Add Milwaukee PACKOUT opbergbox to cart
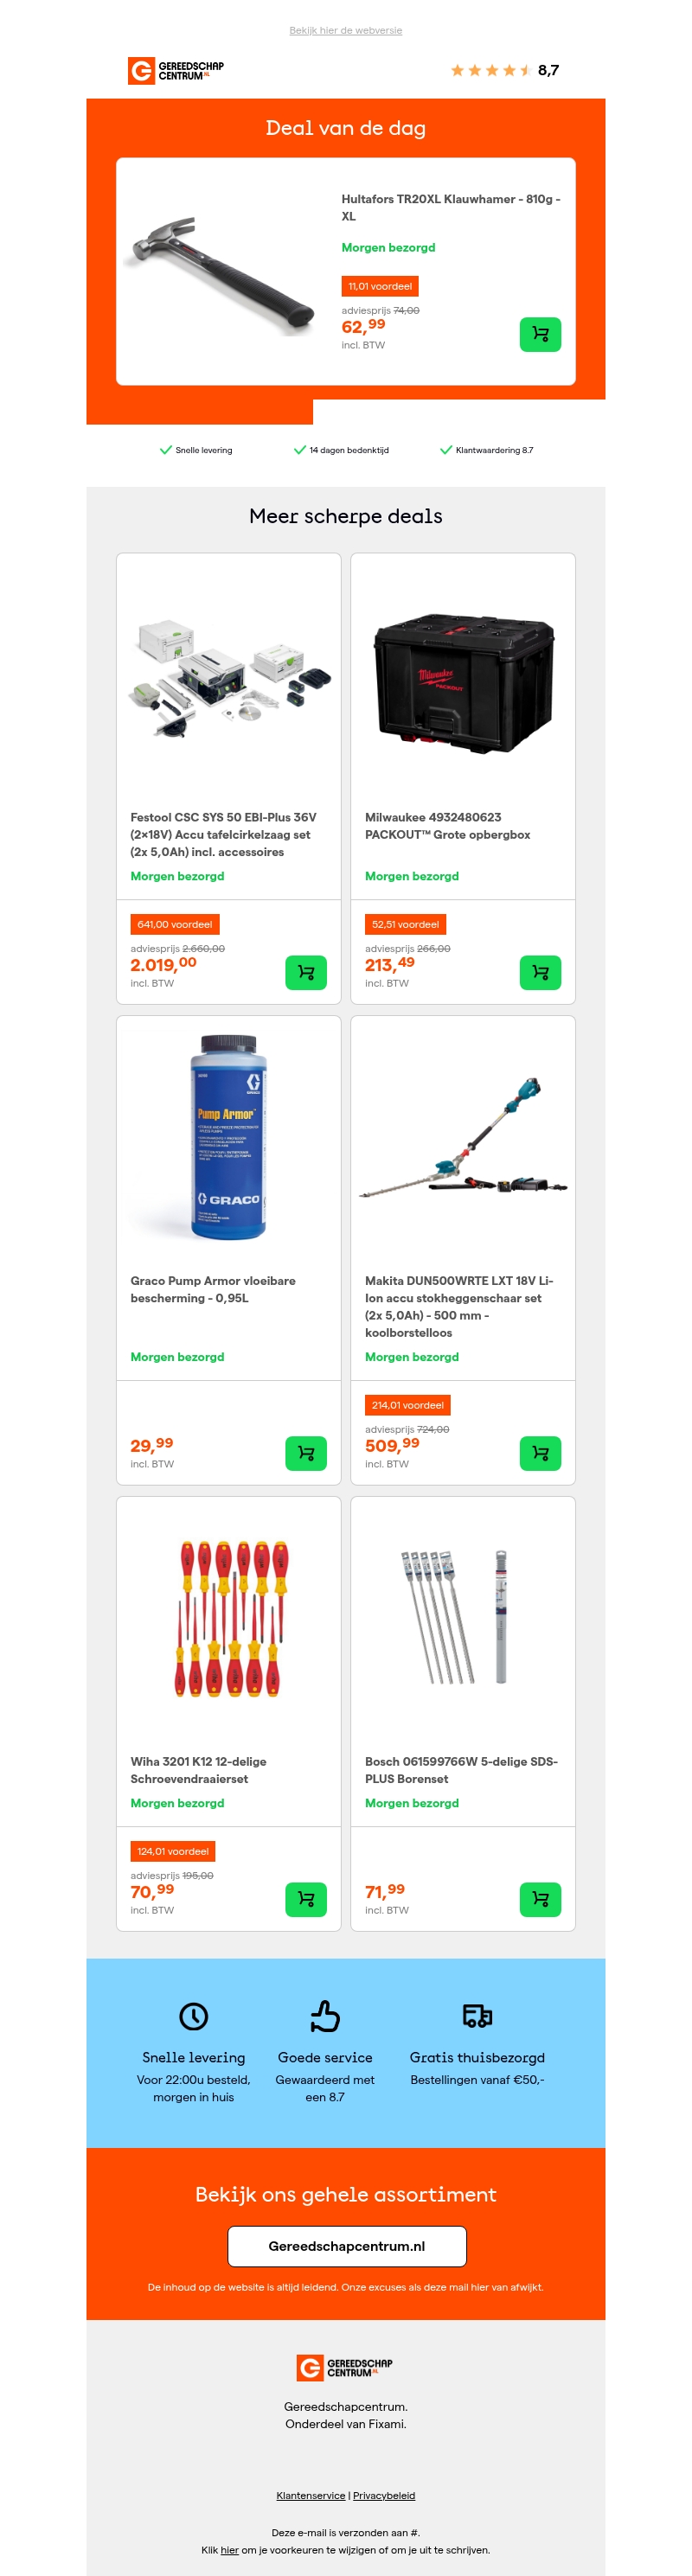The width and height of the screenshot is (692, 2576). click(x=540, y=972)
